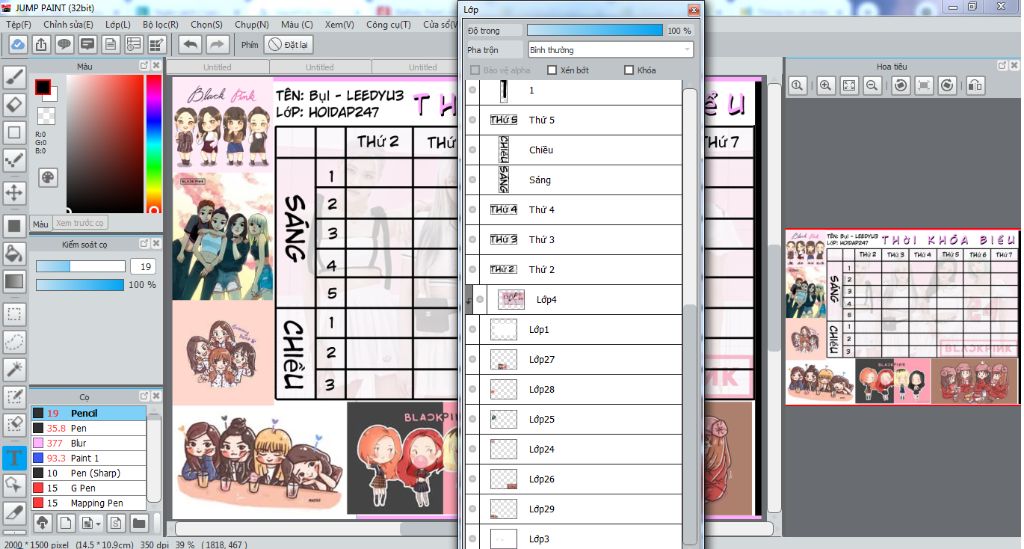This screenshot has height=549, width=1024.
Task: Open the Chọn(S) menu
Action: click(206, 24)
